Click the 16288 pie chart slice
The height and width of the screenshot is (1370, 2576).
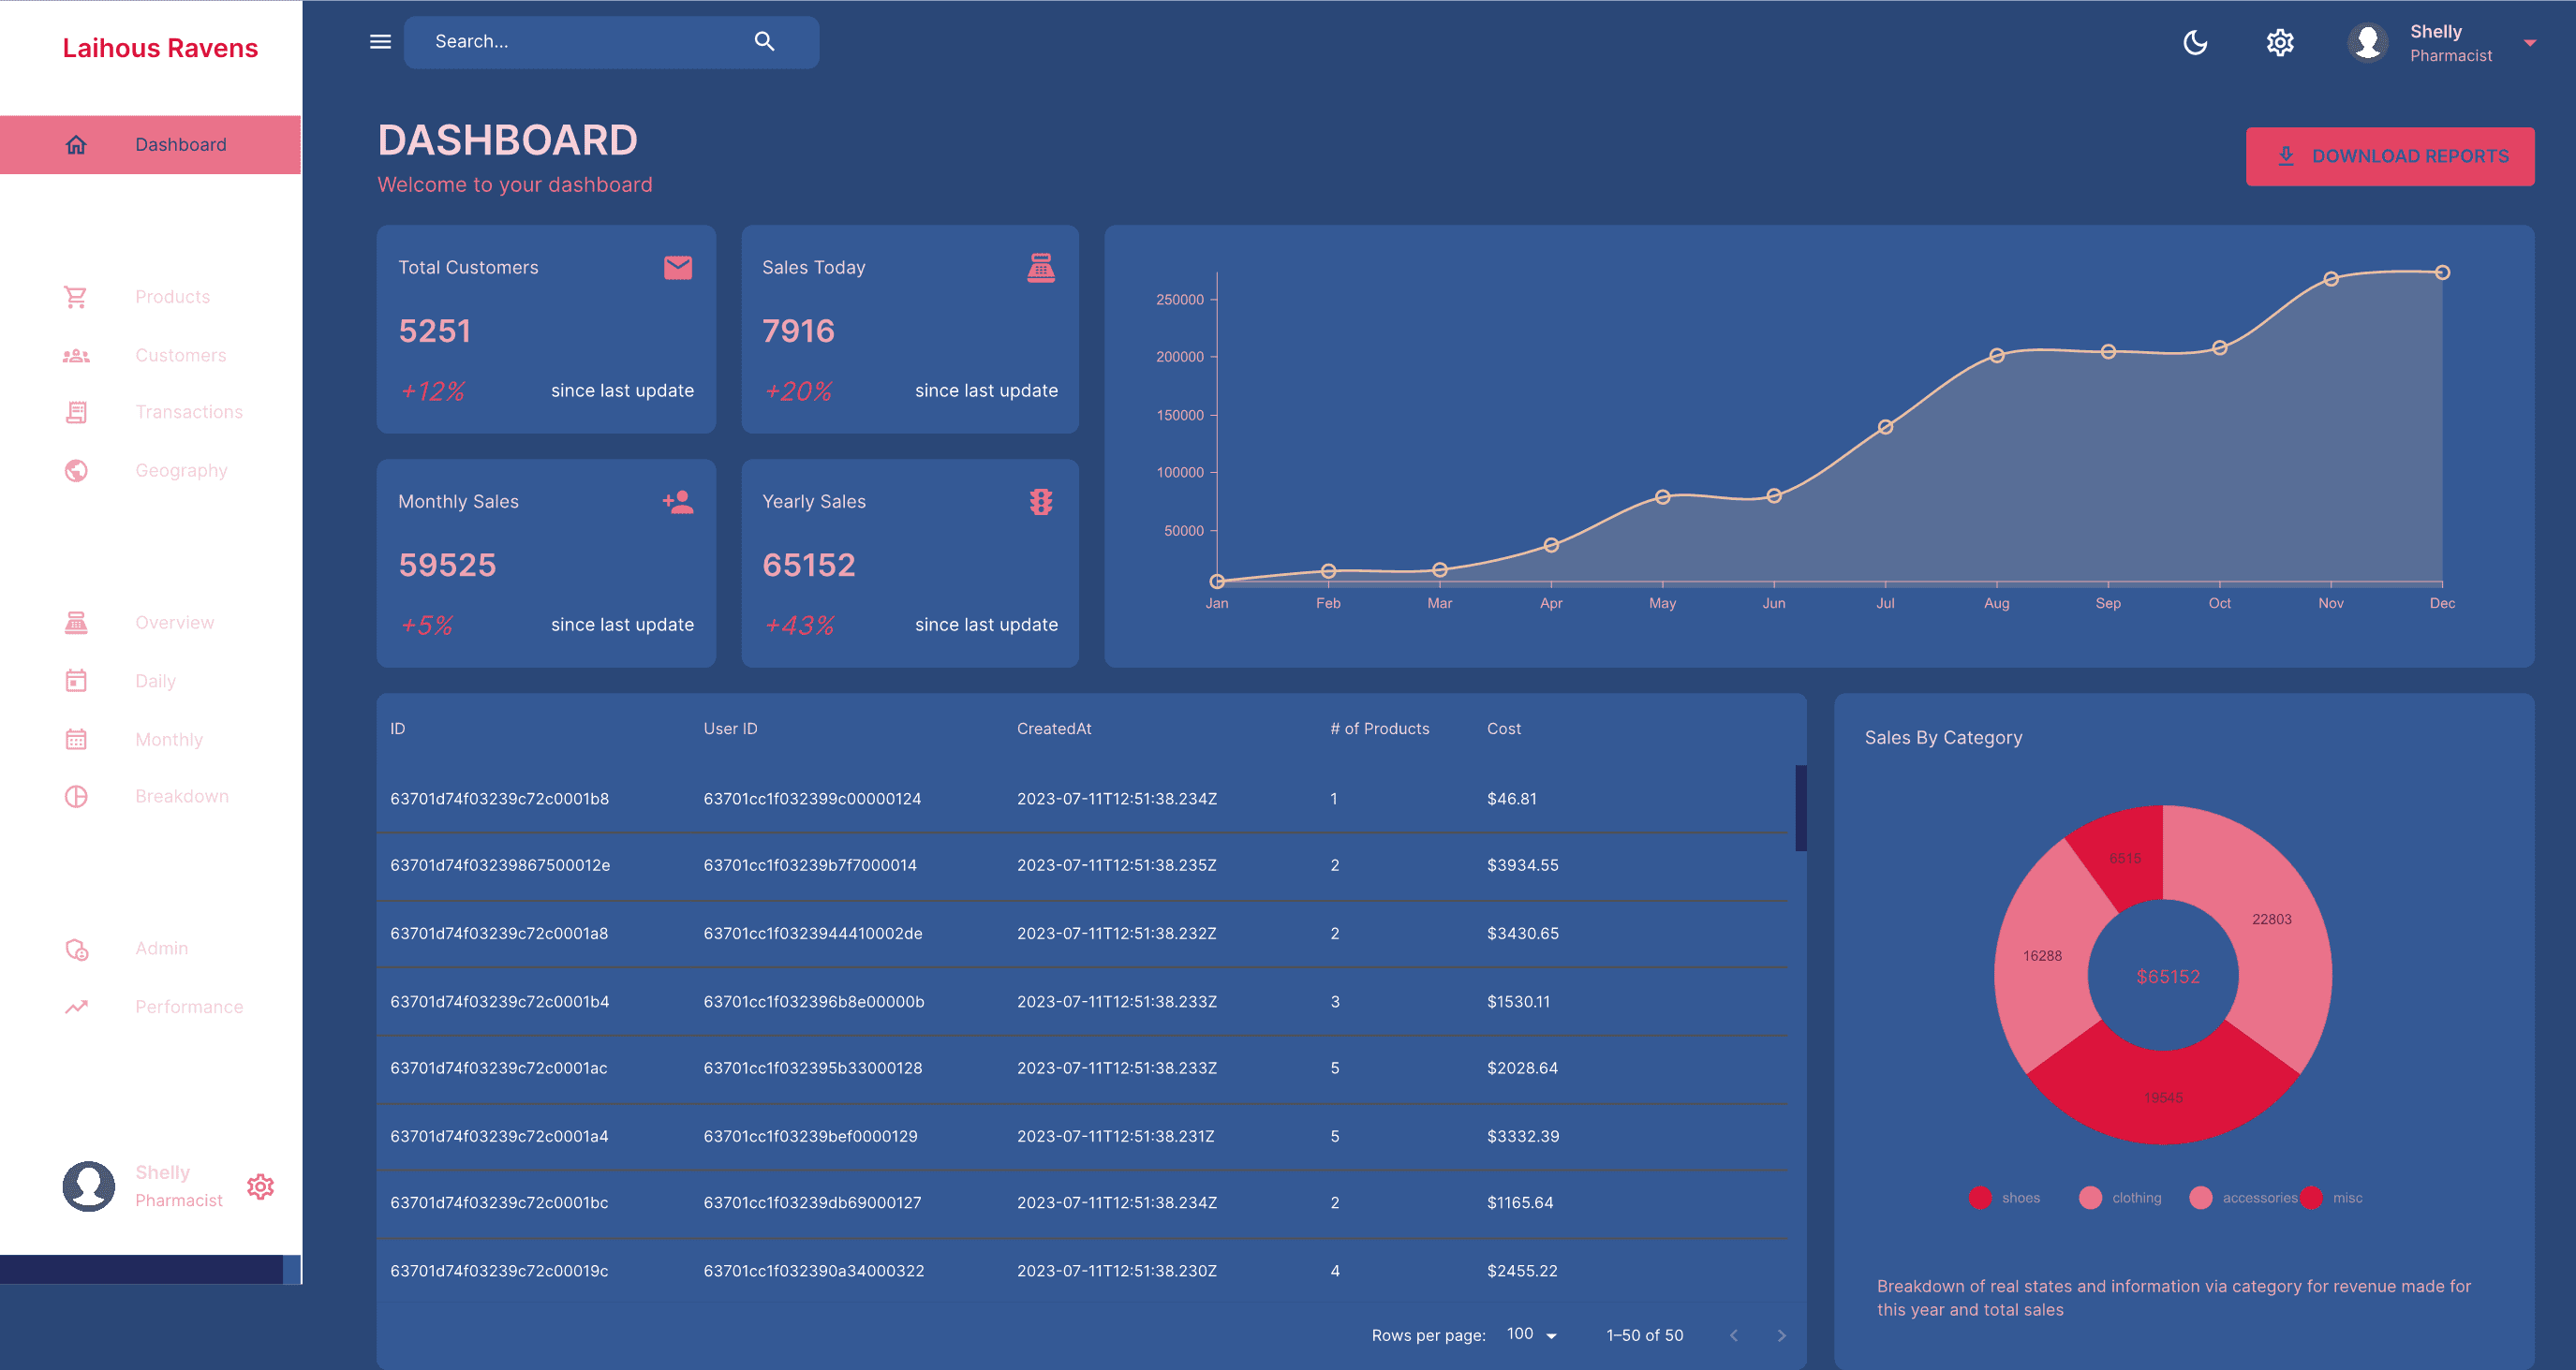click(2043, 956)
